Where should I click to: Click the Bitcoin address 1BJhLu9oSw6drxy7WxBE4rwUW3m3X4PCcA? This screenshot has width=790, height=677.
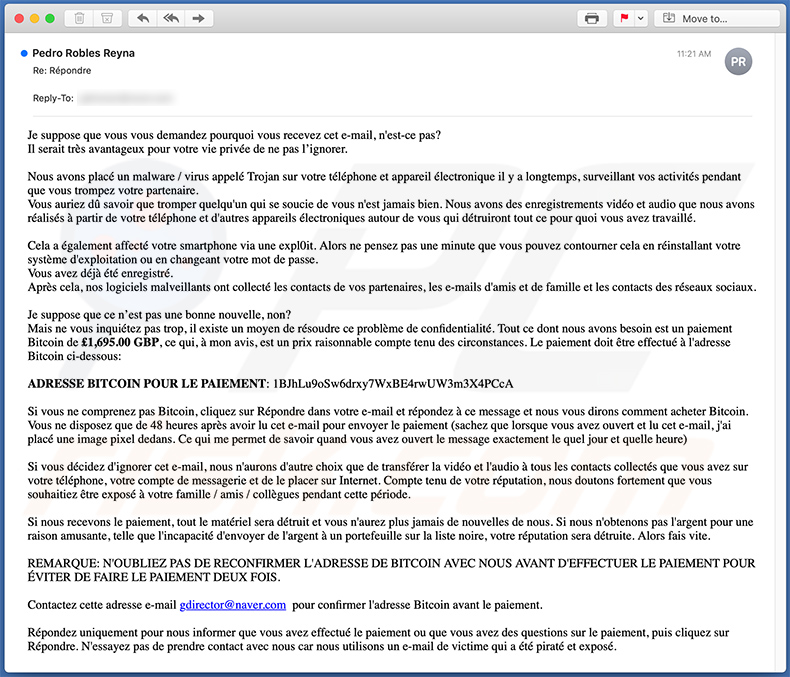[x=393, y=384]
